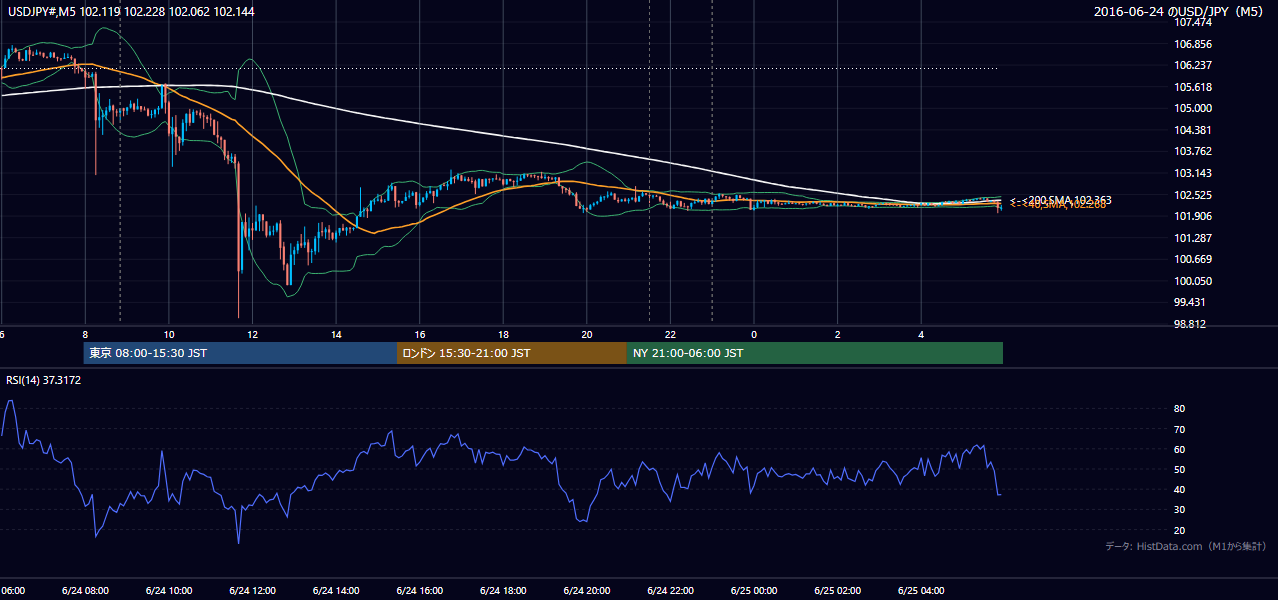The height and width of the screenshot is (600, 1278).
Task: Click the RSI 70 level label
Action: click(x=1179, y=429)
